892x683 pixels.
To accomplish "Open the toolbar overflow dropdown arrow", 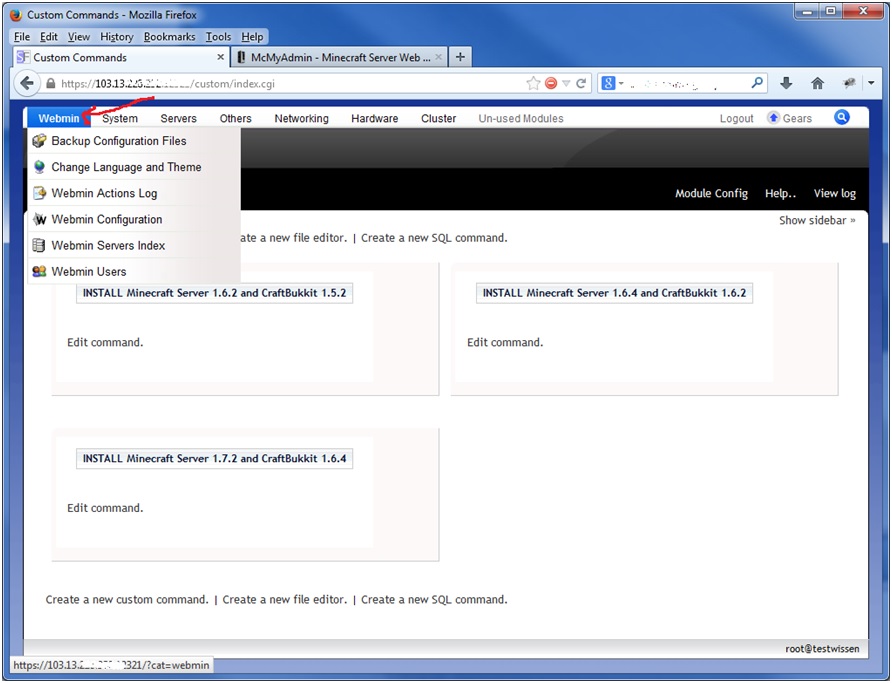I will 872,84.
